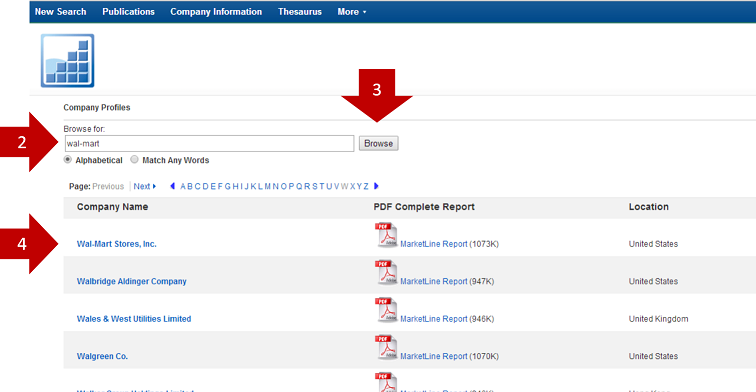Open the Thesaurus menu item

click(299, 12)
